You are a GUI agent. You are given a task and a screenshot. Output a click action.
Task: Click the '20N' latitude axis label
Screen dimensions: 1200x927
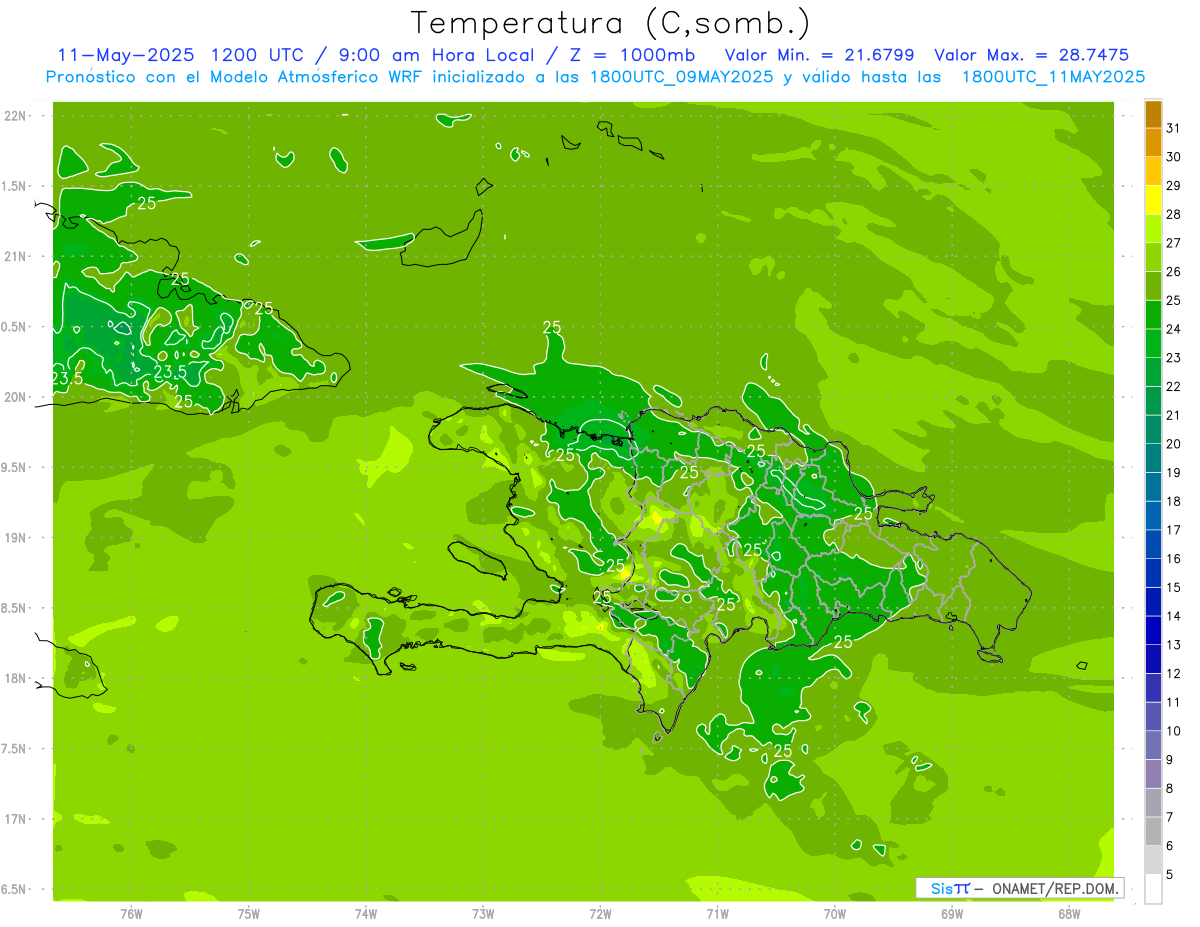coord(17,397)
